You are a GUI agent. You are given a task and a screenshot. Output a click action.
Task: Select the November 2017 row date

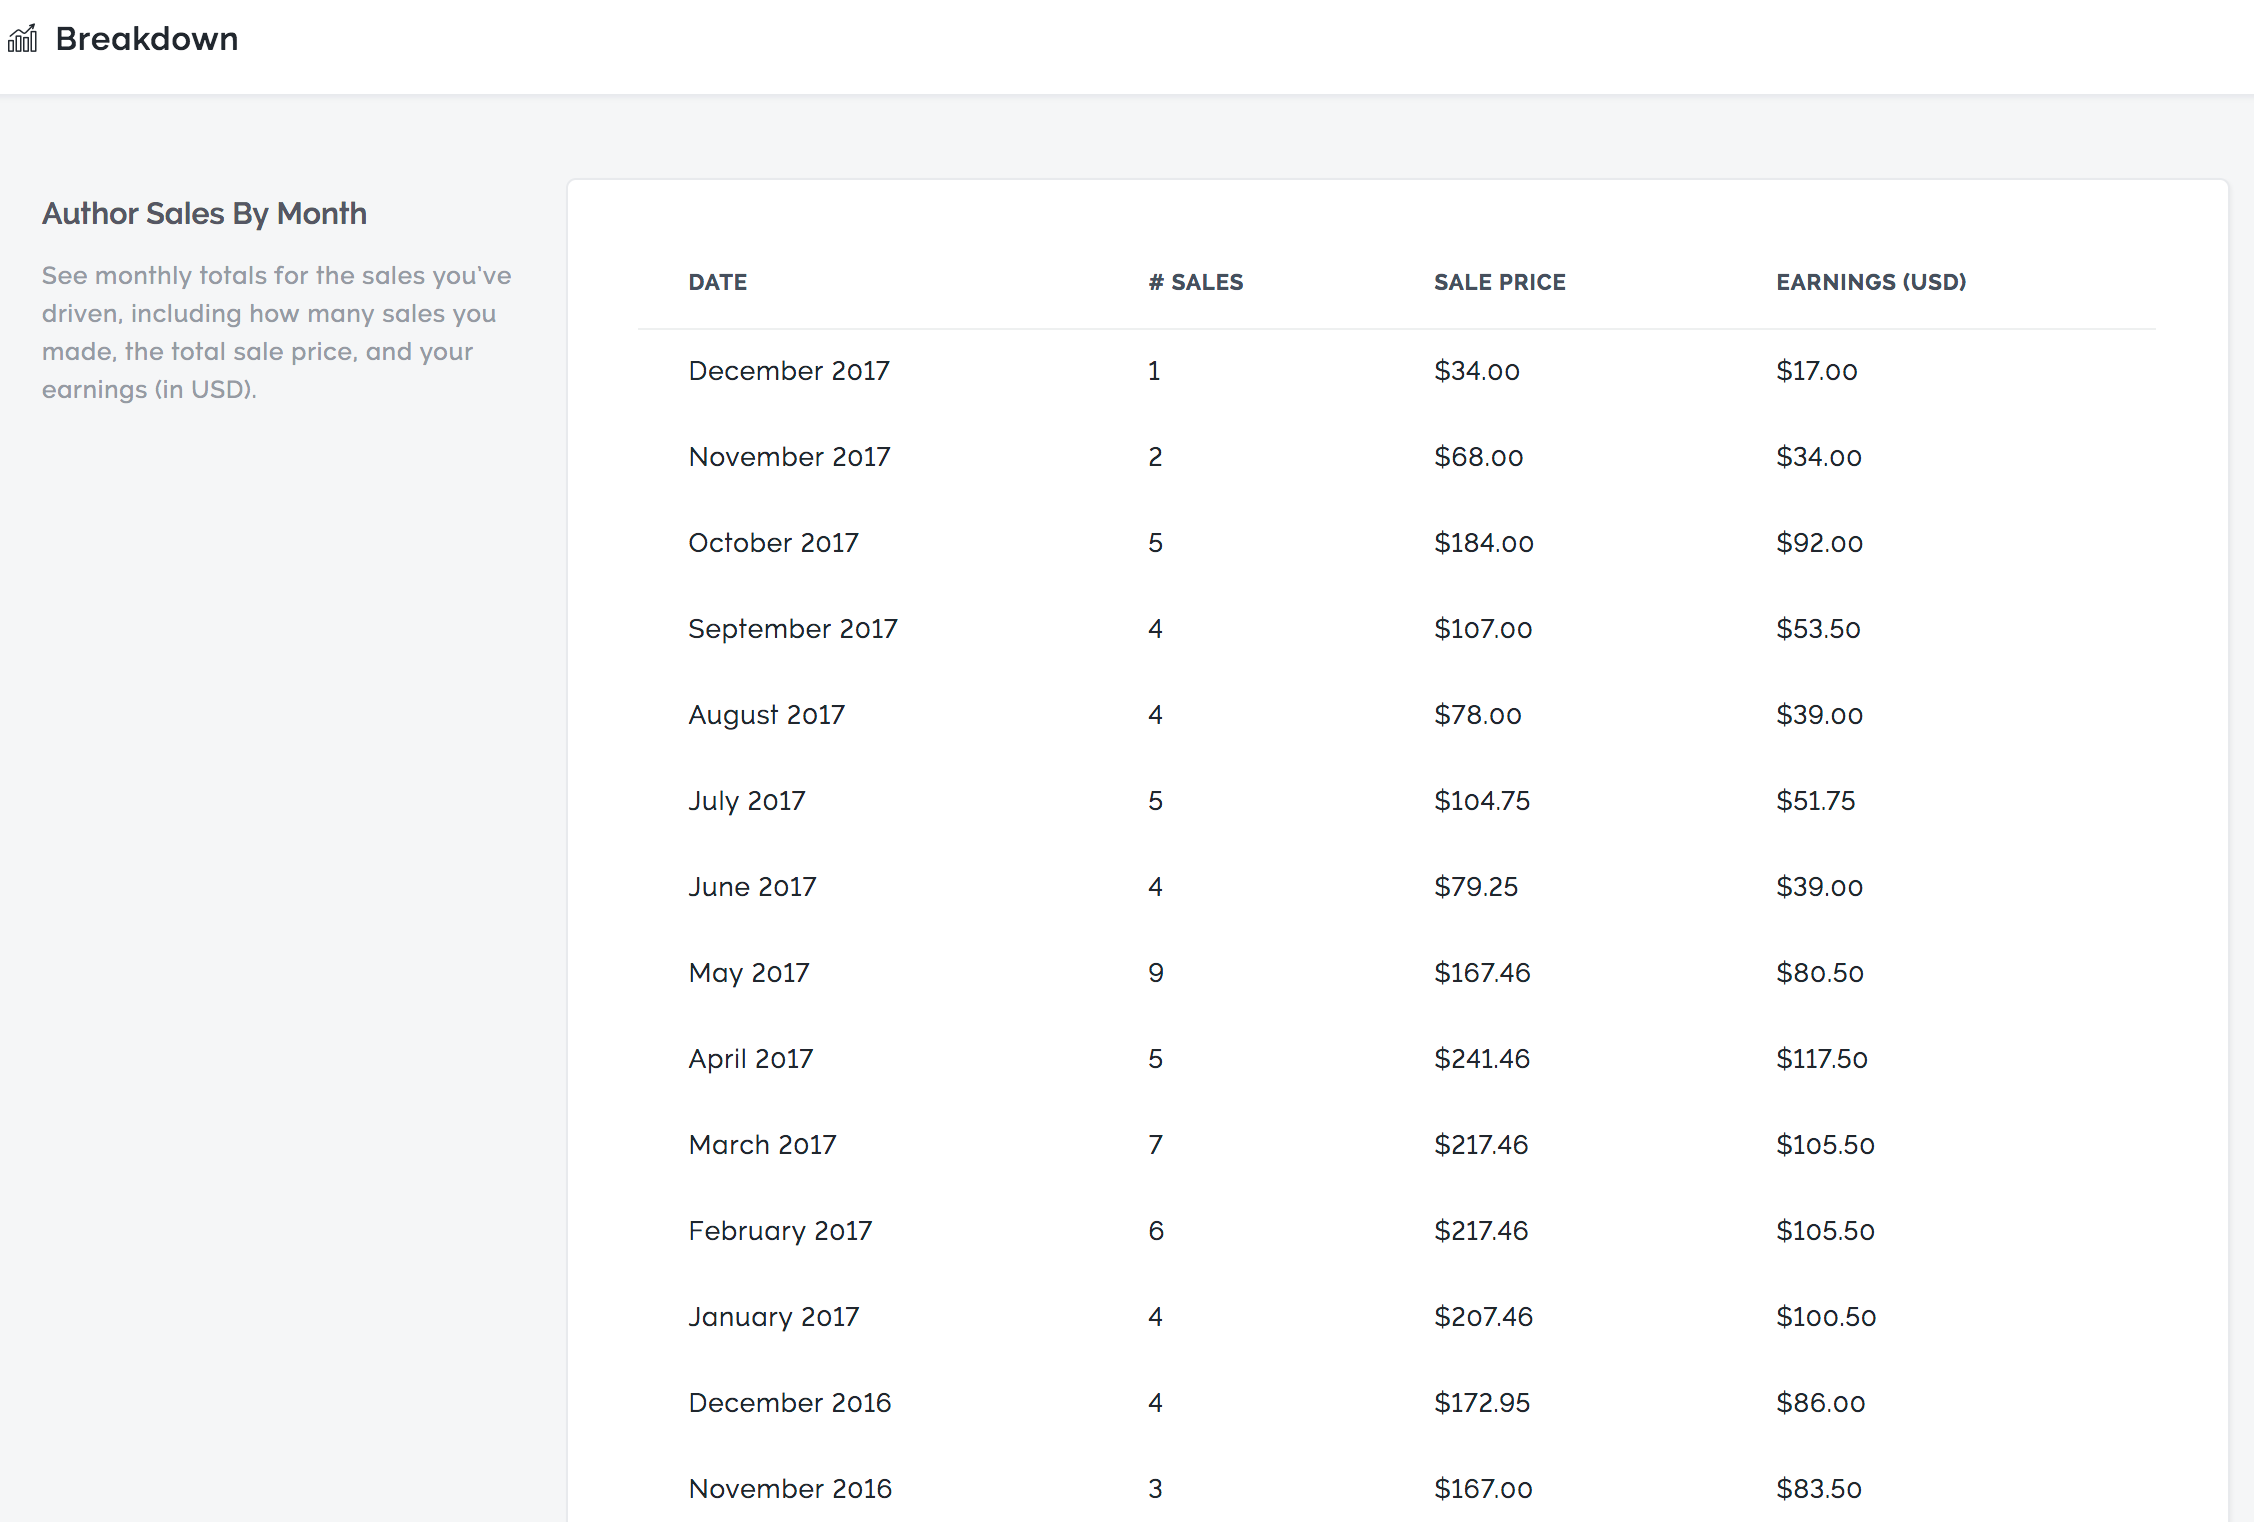click(789, 457)
